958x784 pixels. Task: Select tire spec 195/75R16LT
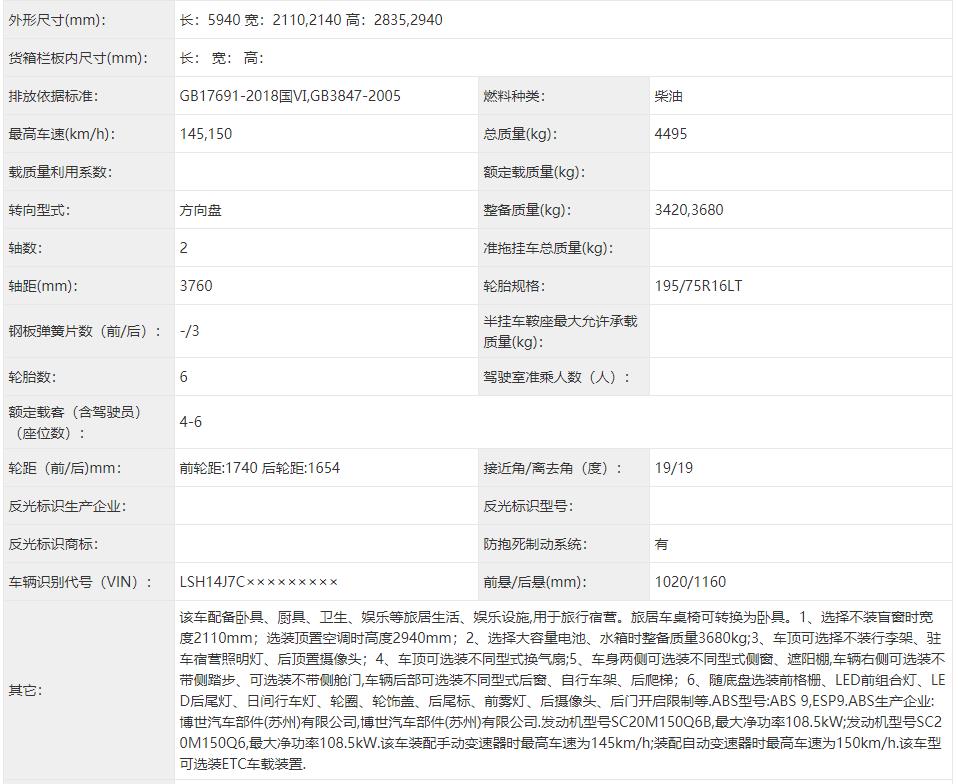point(698,286)
